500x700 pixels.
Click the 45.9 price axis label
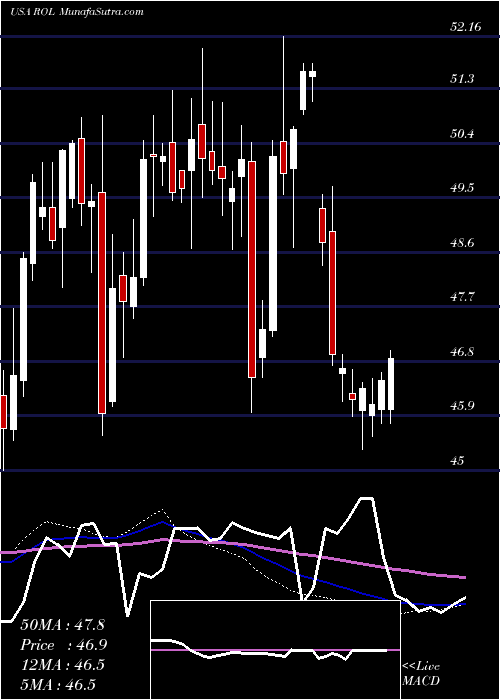(x=462, y=405)
